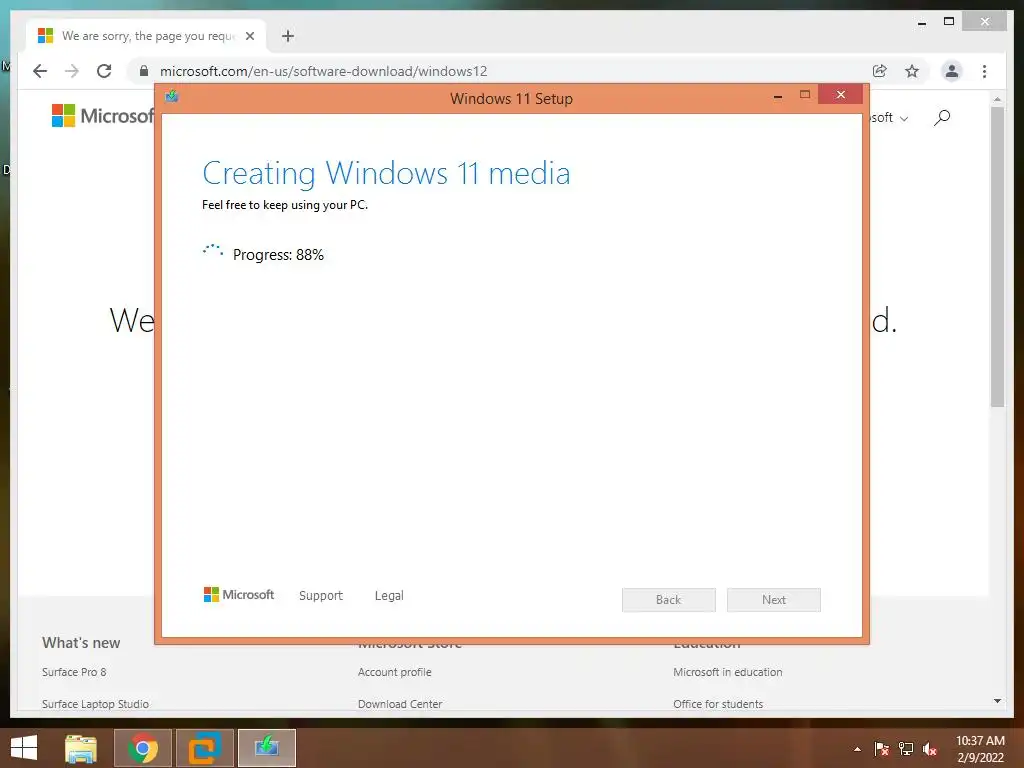
Task: Open the search magnifier on Microsoft site
Action: click(942, 118)
